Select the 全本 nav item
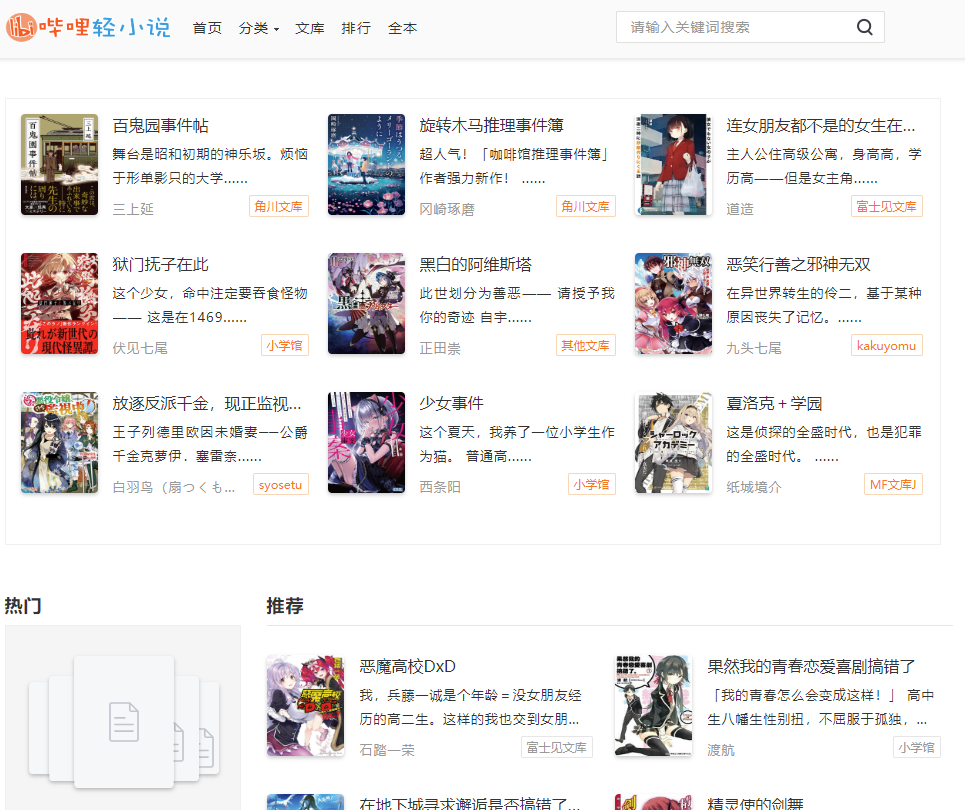 402,28
